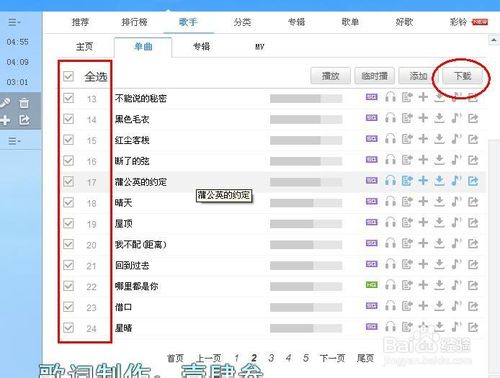This screenshot has height=378, width=500.
Task: Switch to the MV sub-tab
Action: pos(260,47)
